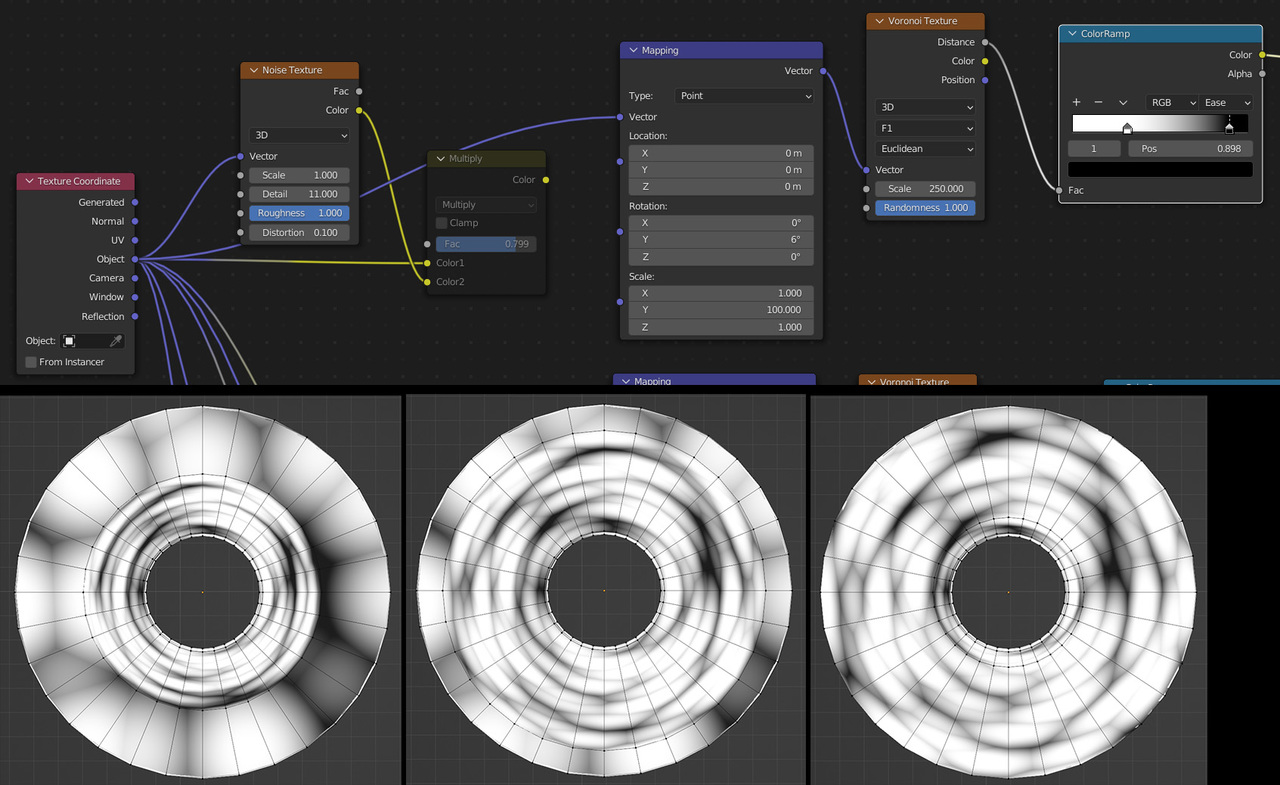Screen dimensions: 1280x785
Task: Collapse the Texture Coordinate node
Action: 28,181
